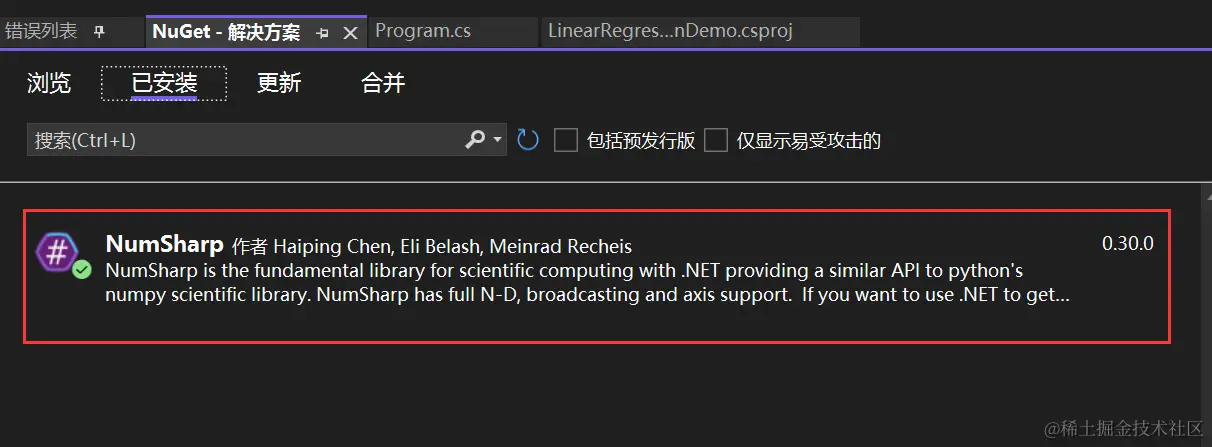
Task: Tick the 仅显示易受攻击的 checkbox
Action: (715, 140)
